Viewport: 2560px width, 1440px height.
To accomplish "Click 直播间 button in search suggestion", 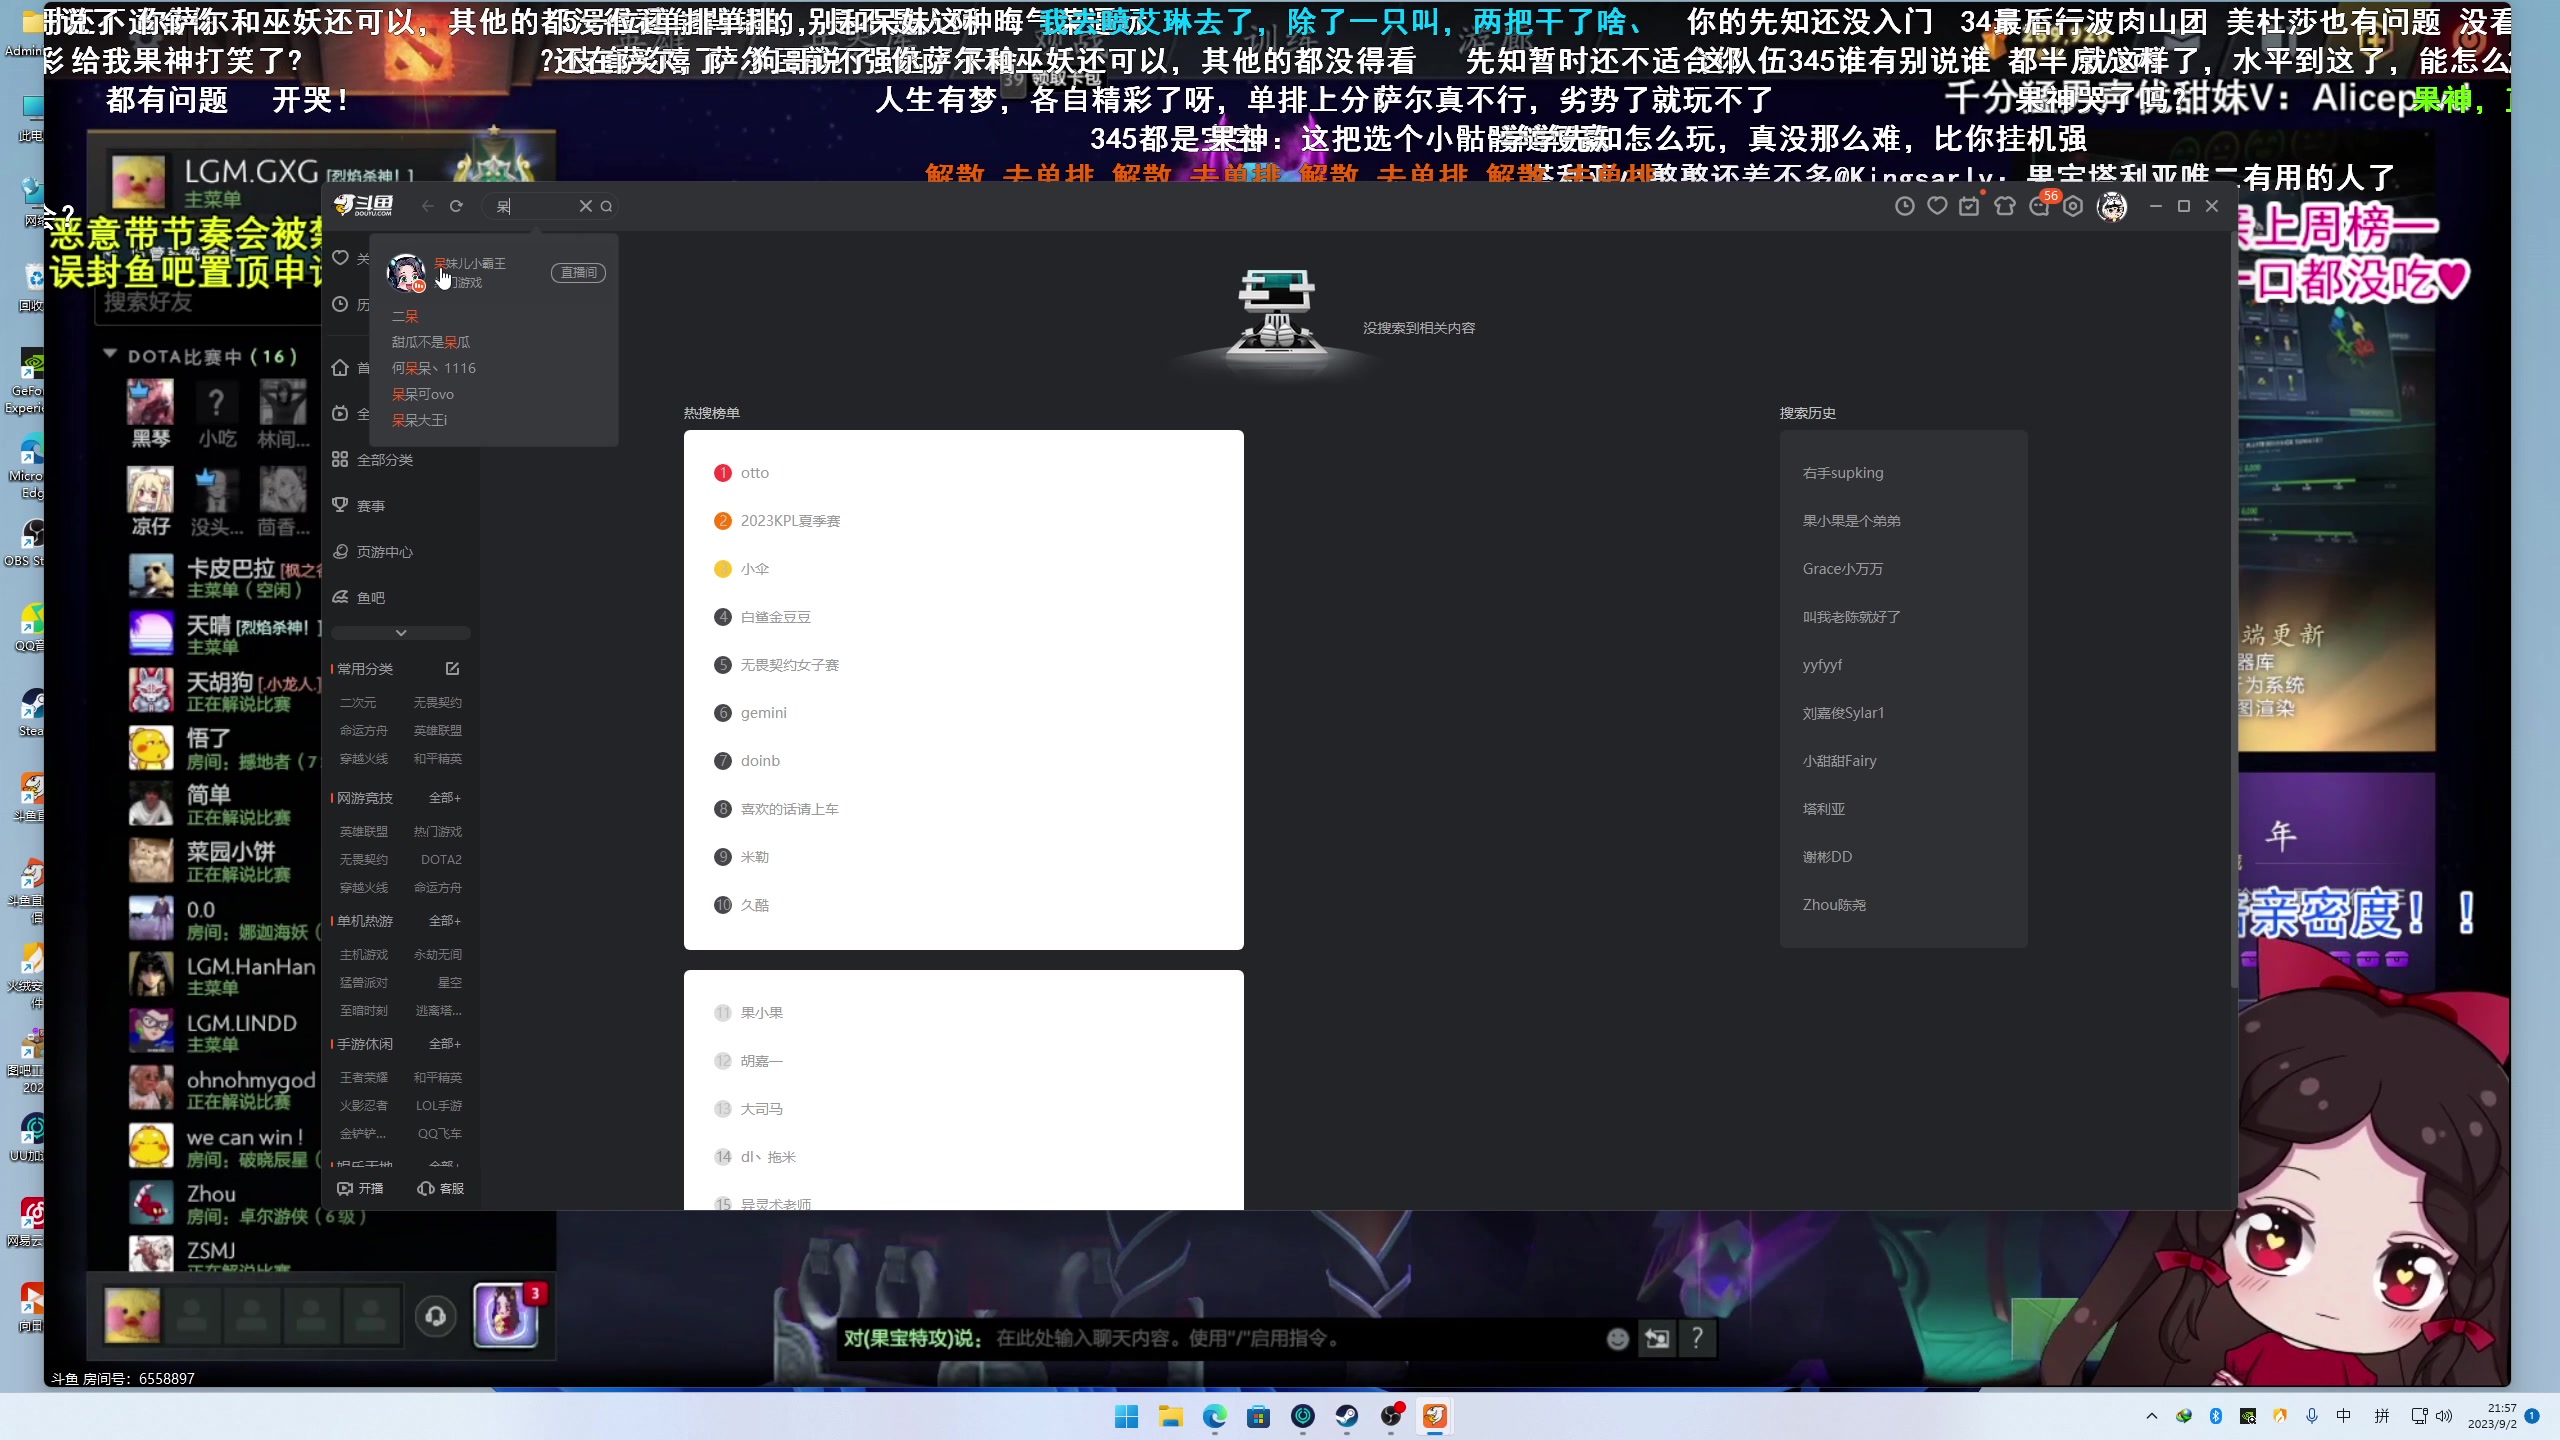I will tap(578, 272).
